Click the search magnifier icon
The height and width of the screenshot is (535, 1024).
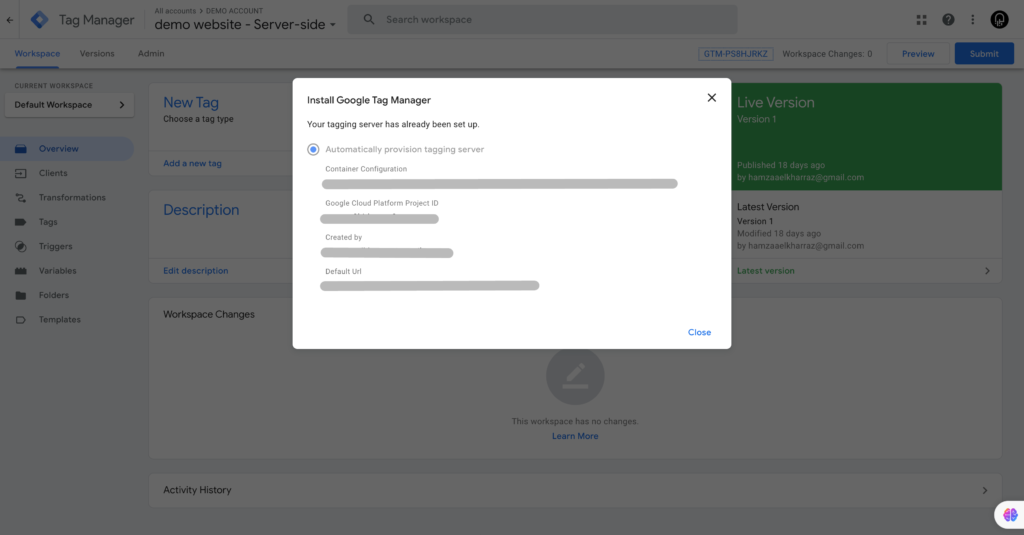[369, 20]
